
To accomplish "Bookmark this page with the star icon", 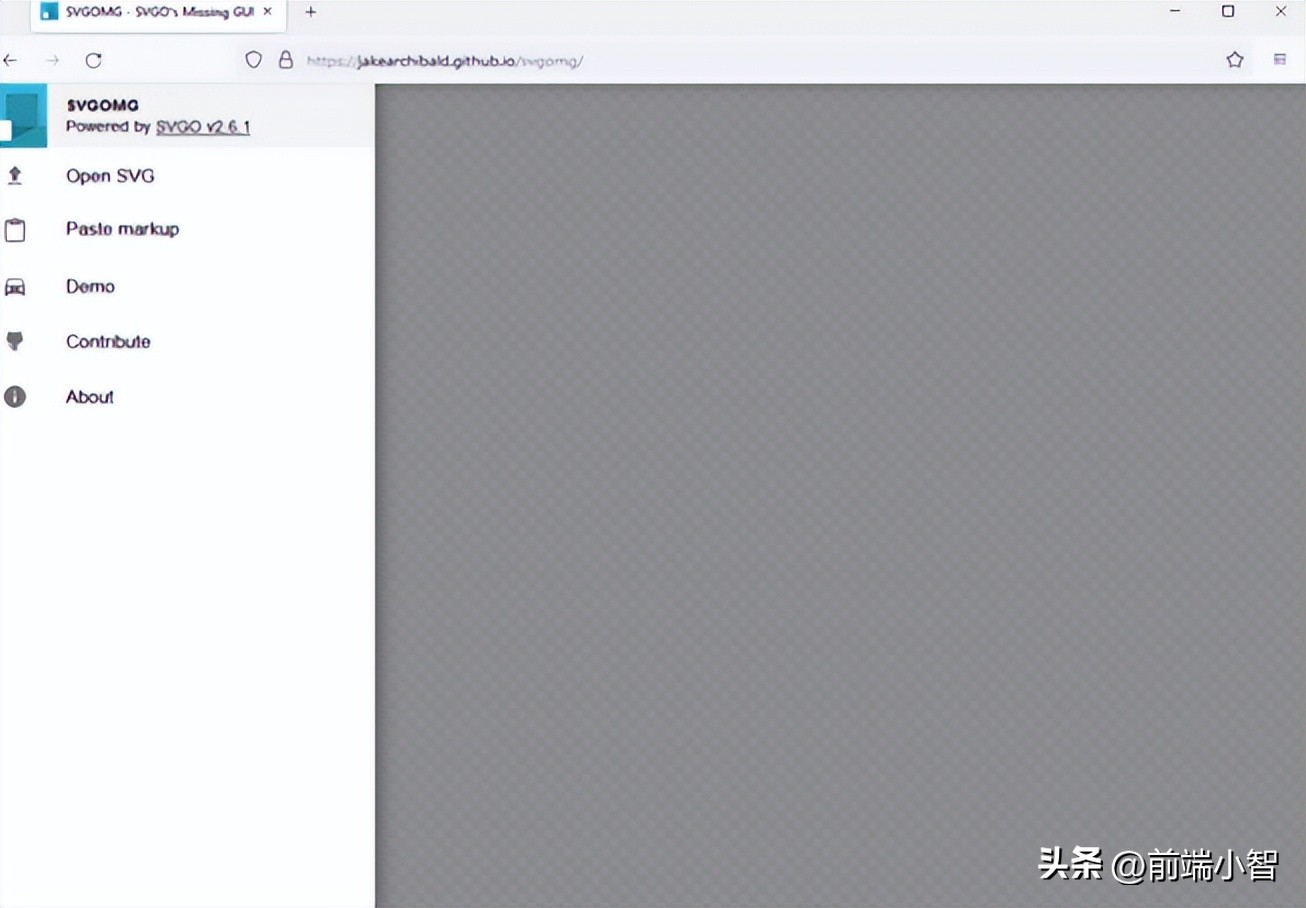I will click(1234, 59).
